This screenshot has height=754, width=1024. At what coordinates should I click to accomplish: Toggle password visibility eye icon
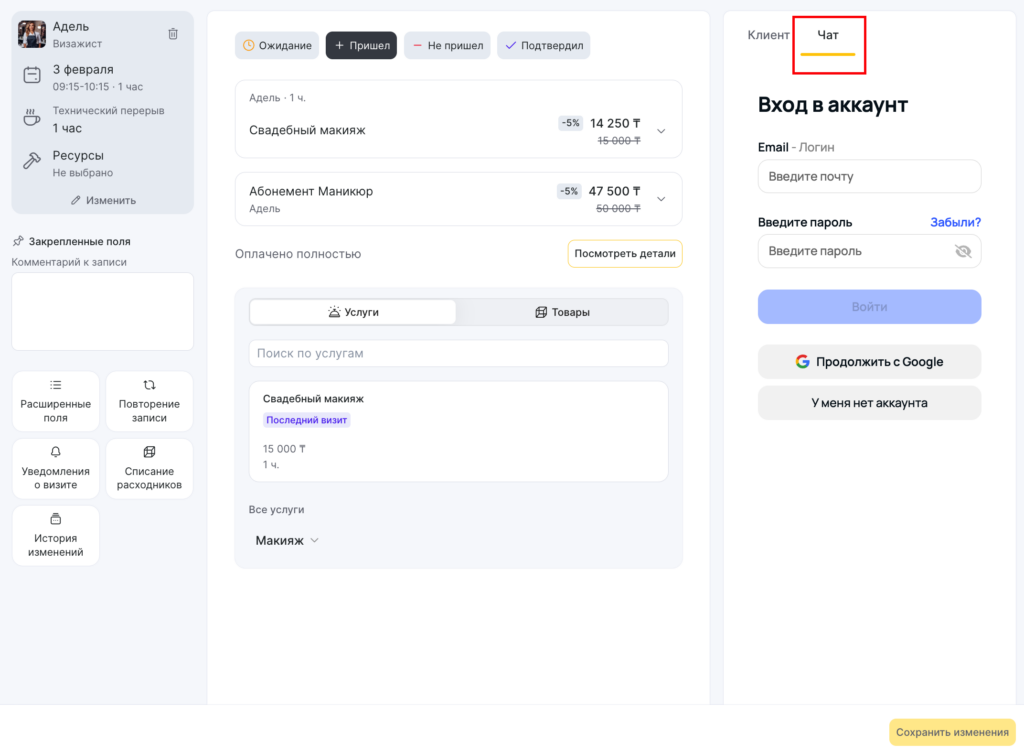(x=963, y=252)
